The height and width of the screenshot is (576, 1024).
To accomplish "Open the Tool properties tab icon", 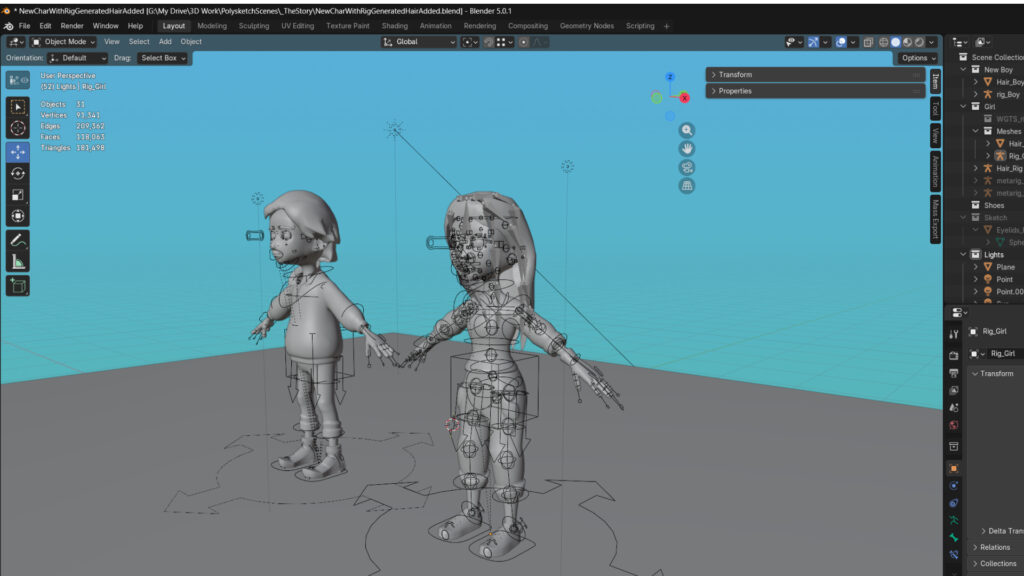I will click(954, 333).
